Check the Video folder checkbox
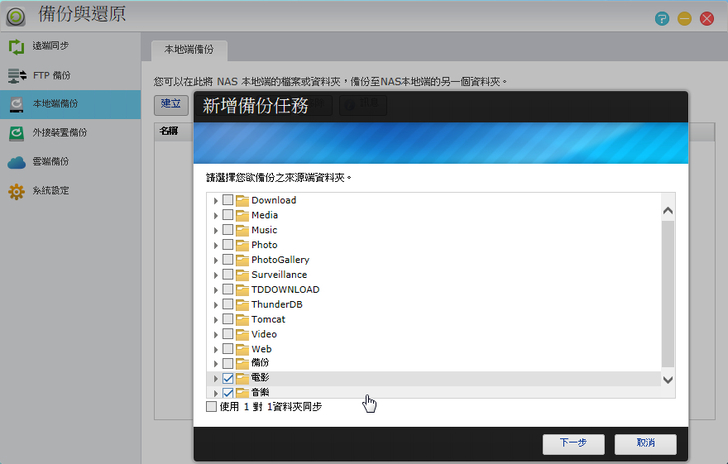Image resolution: width=728 pixels, height=464 pixels. (228, 333)
